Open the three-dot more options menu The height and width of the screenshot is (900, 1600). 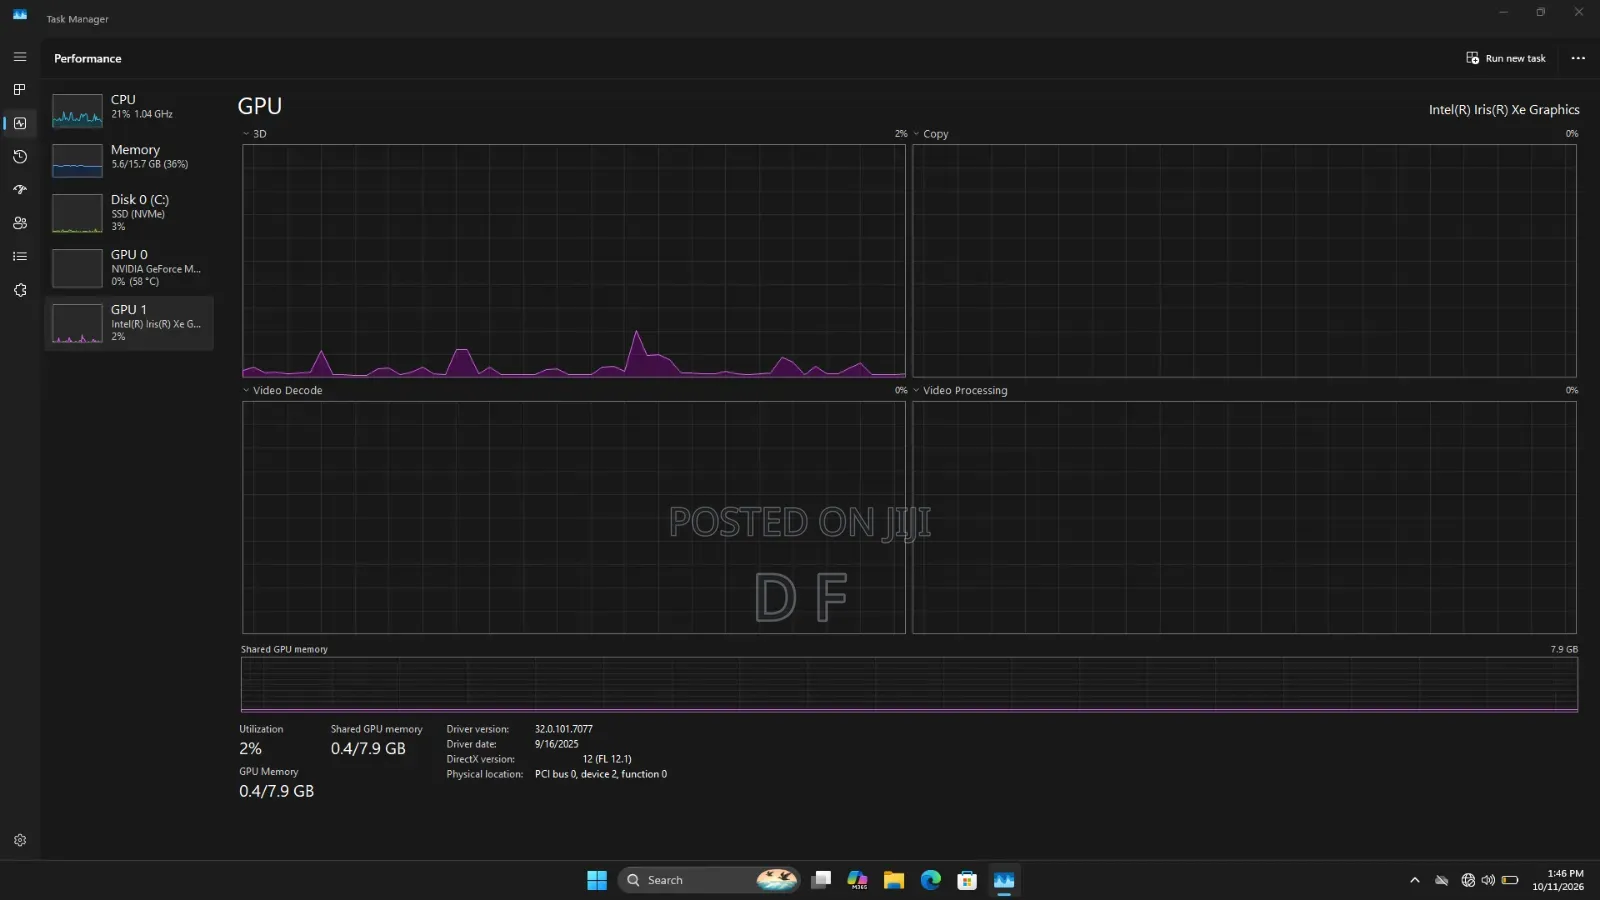point(1578,58)
